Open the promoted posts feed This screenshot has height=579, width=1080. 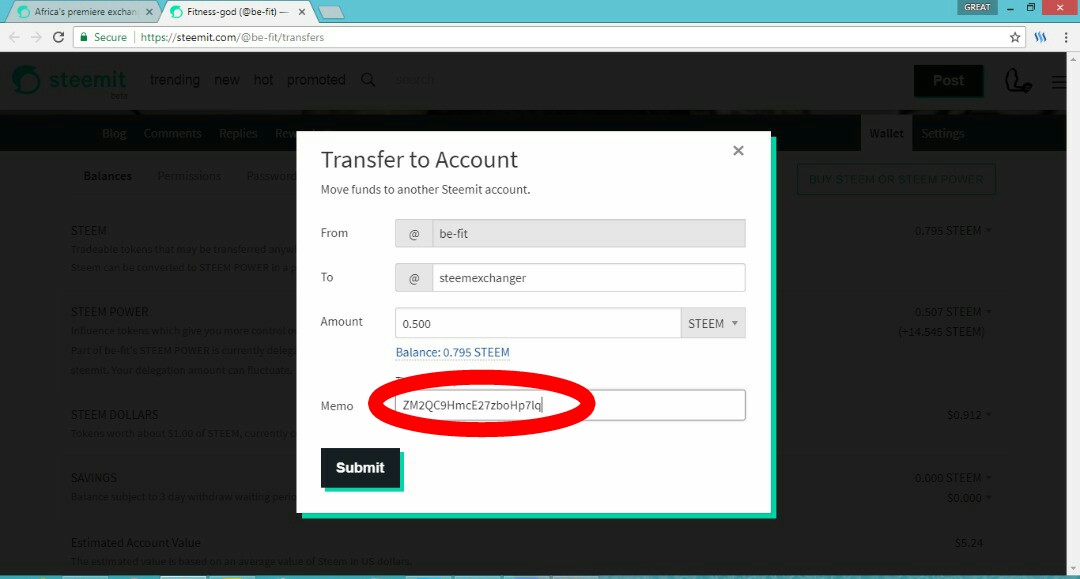pyautogui.click(x=316, y=80)
